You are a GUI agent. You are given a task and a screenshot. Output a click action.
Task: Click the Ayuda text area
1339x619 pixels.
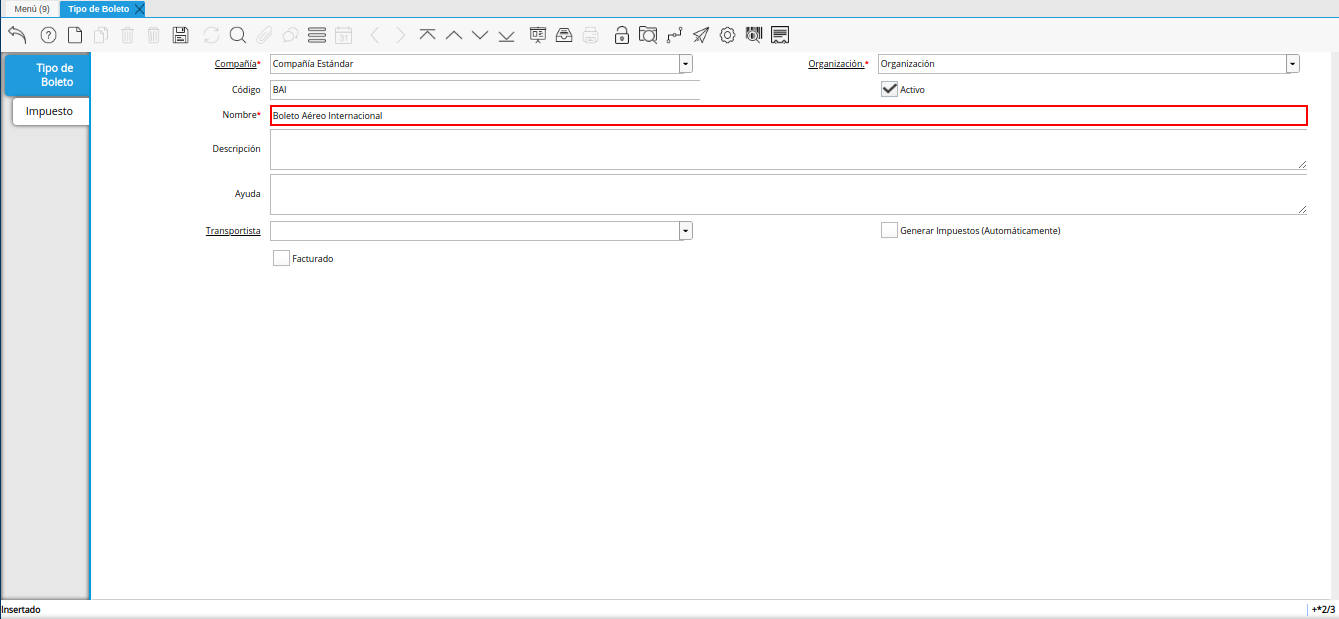coord(788,194)
